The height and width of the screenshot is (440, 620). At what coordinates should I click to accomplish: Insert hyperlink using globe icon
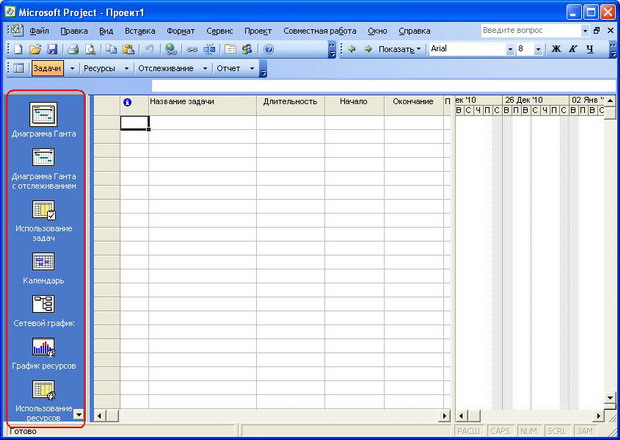pyautogui.click(x=171, y=49)
